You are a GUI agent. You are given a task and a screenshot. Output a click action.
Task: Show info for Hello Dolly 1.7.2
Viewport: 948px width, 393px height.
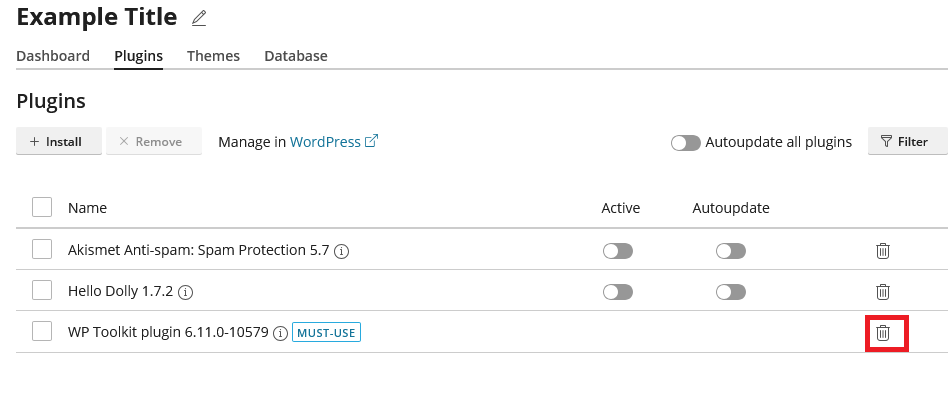[186, 293]
